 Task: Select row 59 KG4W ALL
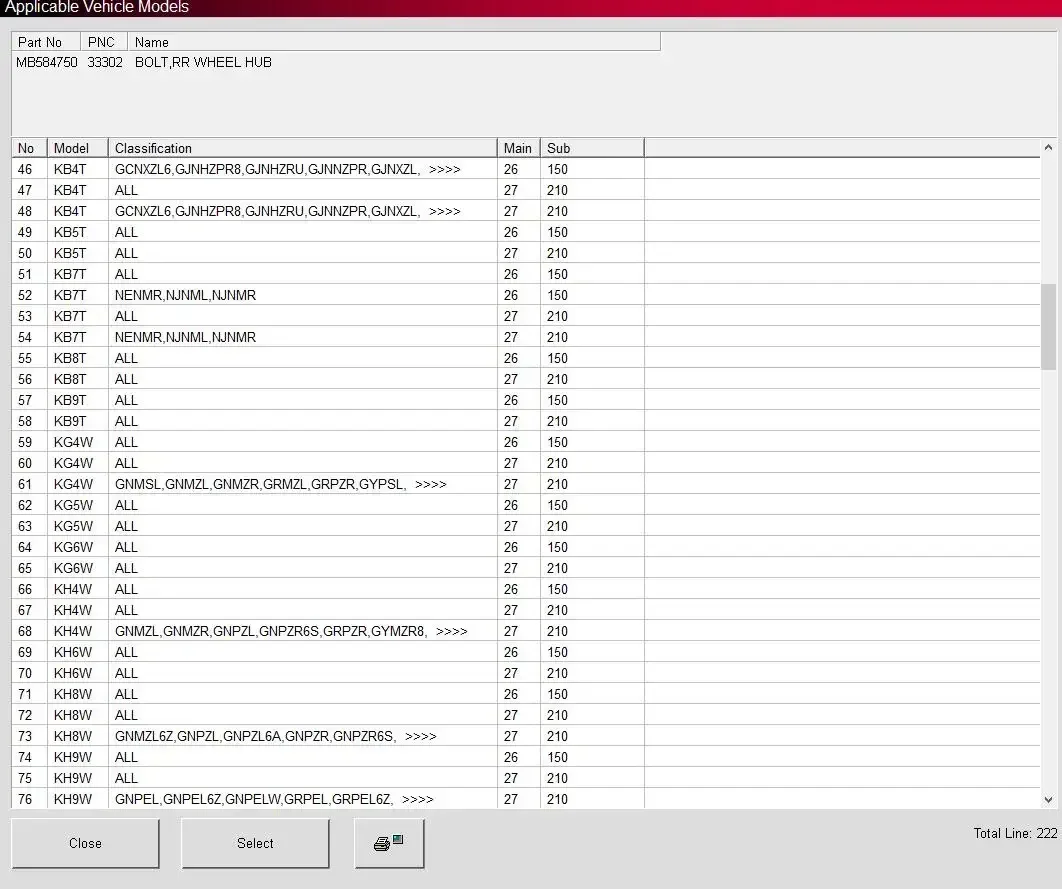[x=526, y=442]
